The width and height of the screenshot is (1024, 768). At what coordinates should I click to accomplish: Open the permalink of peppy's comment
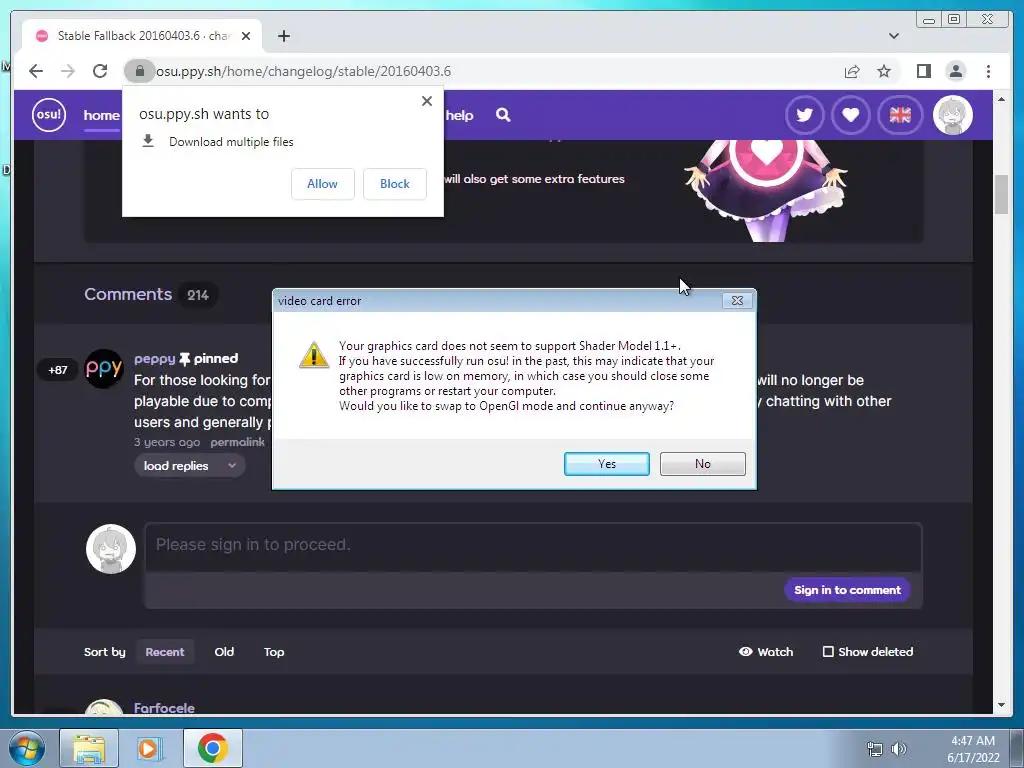237,442
